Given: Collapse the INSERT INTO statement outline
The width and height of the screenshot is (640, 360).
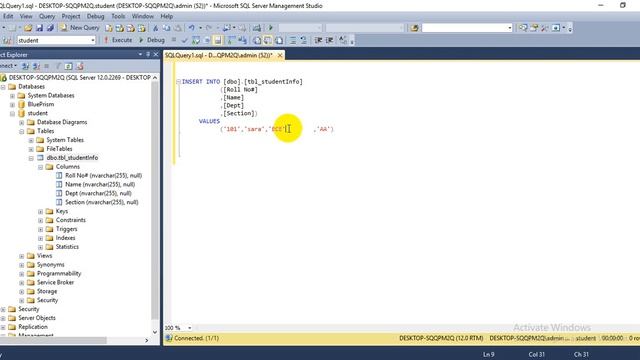Looking at the screenshot, I should [178, 82].
